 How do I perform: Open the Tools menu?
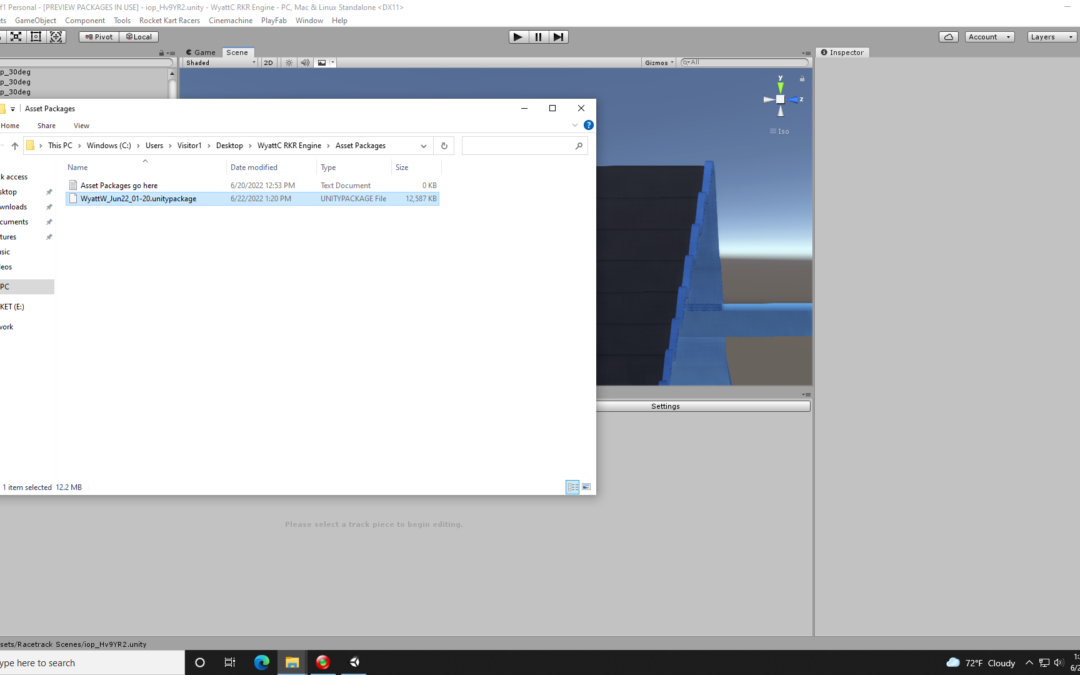click(x=122, y=21)
